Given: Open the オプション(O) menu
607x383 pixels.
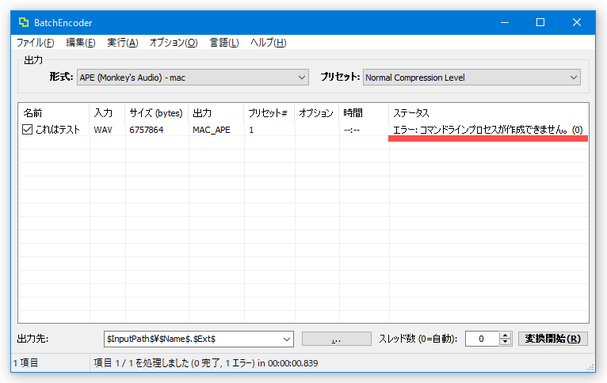Looking at the screenshot, I should pyautogui.click(x=173, y=43).
